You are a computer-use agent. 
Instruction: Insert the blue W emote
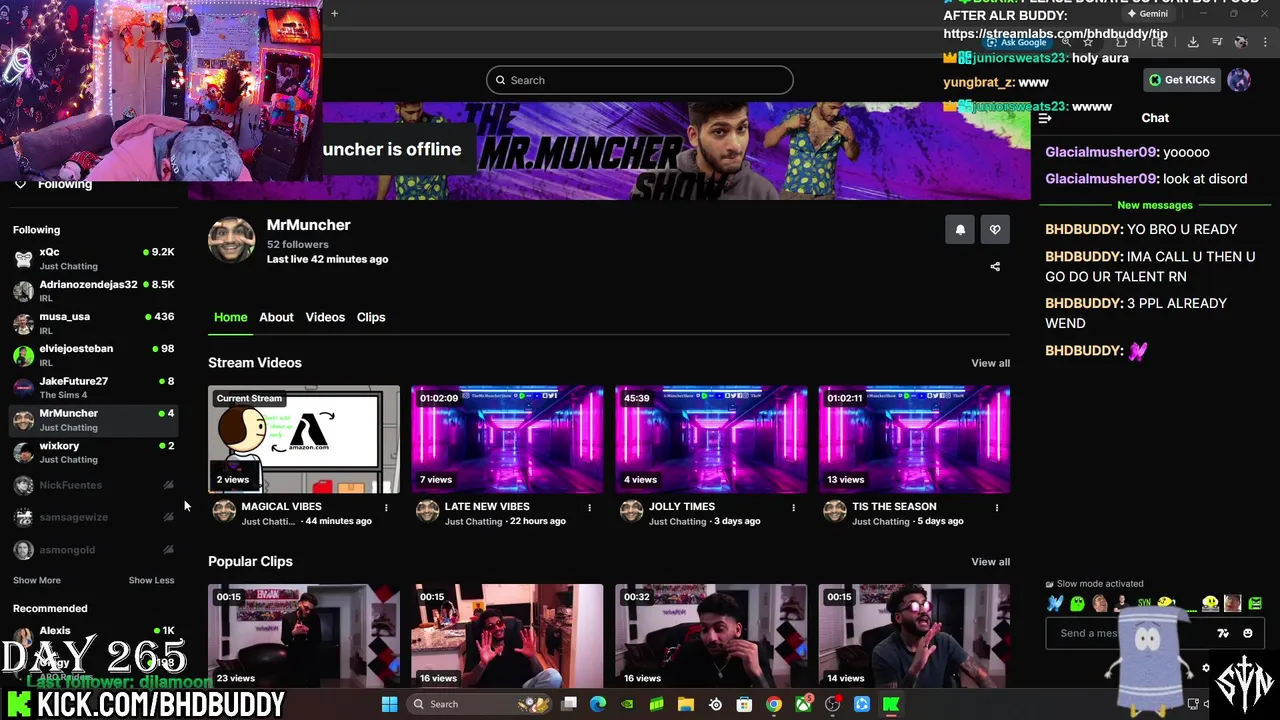(1055, 603)
